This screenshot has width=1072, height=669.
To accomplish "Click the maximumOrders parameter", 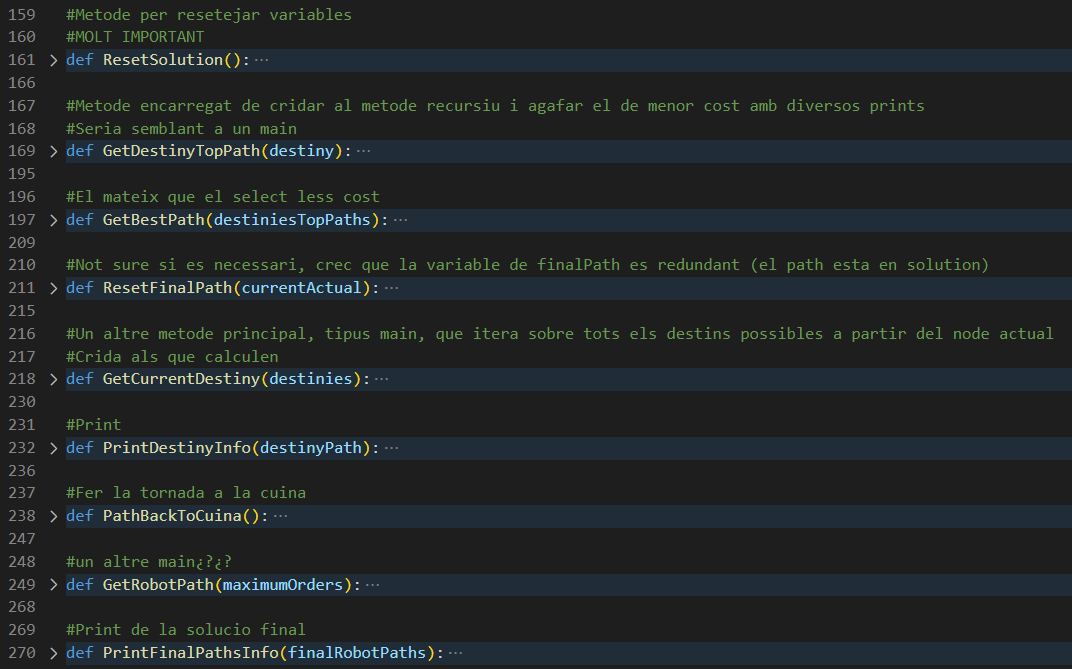I will pos(283,585).
